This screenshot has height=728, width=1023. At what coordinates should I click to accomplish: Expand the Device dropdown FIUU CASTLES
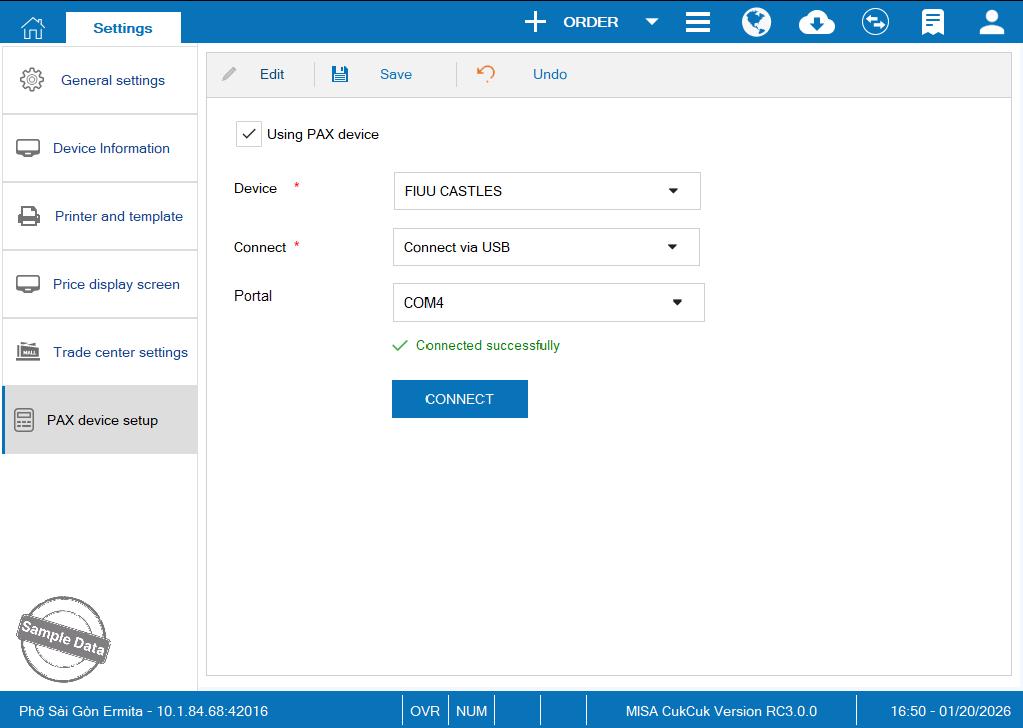pyautogui.click(x=673, y=191)
